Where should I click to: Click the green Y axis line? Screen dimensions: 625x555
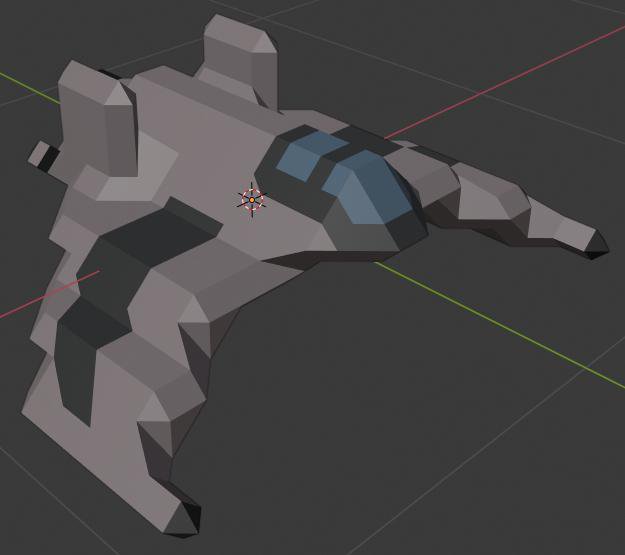click(498, 324)
